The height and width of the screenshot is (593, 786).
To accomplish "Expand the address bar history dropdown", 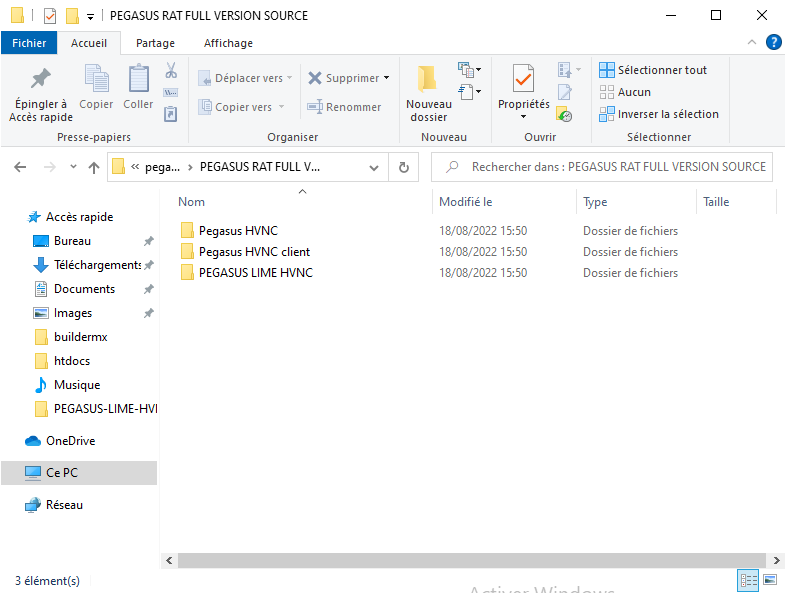I will (374, 167).
